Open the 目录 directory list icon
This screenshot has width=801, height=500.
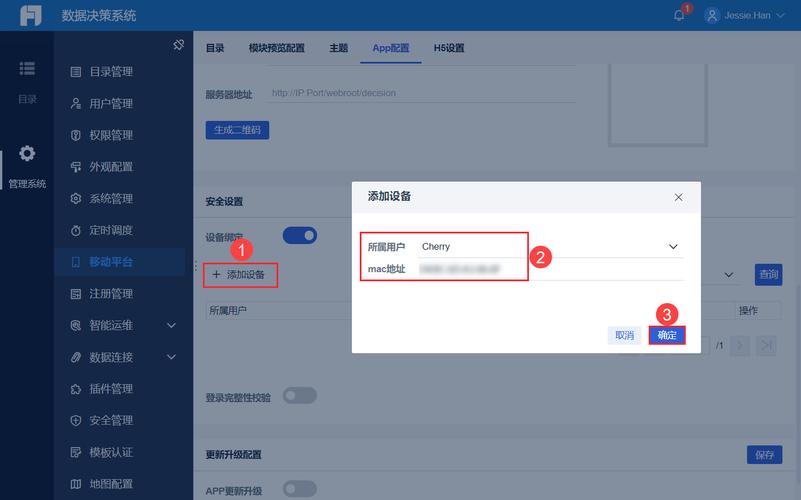[x=27, y=68]
